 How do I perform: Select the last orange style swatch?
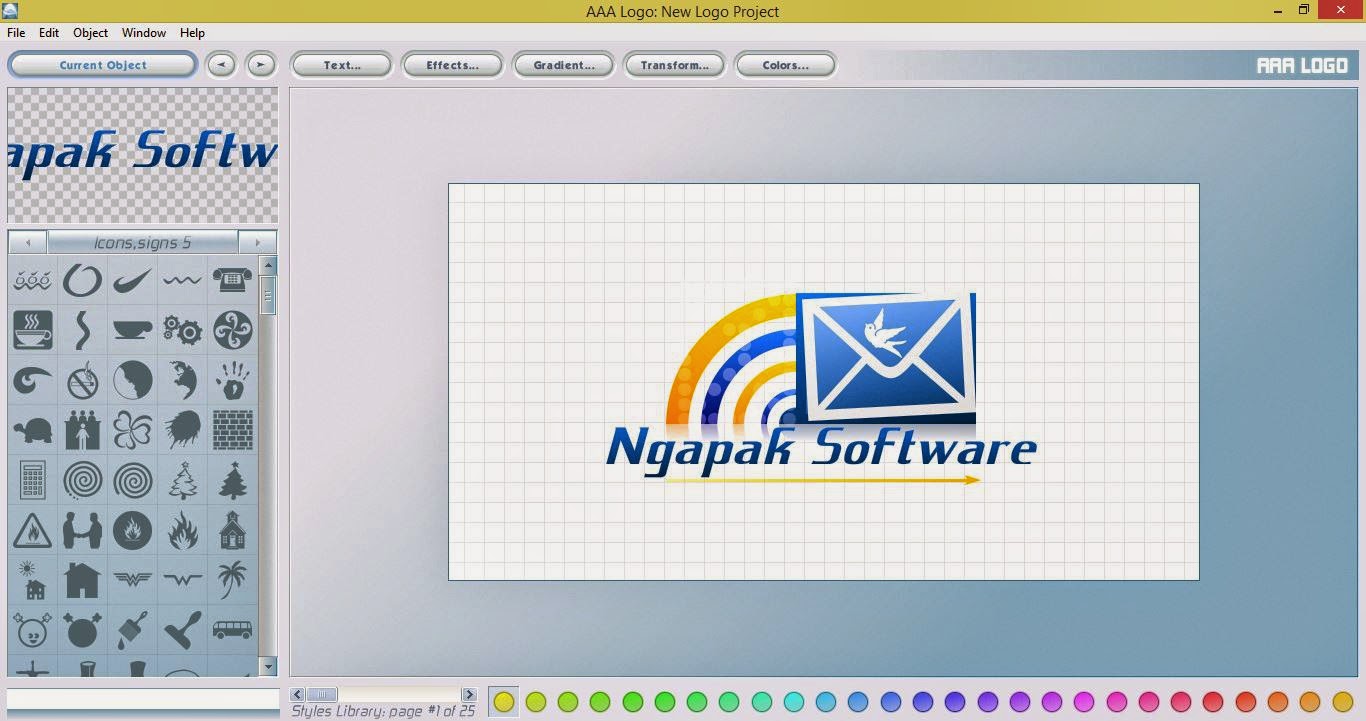pyautogui.click(x=1342, y=702)
